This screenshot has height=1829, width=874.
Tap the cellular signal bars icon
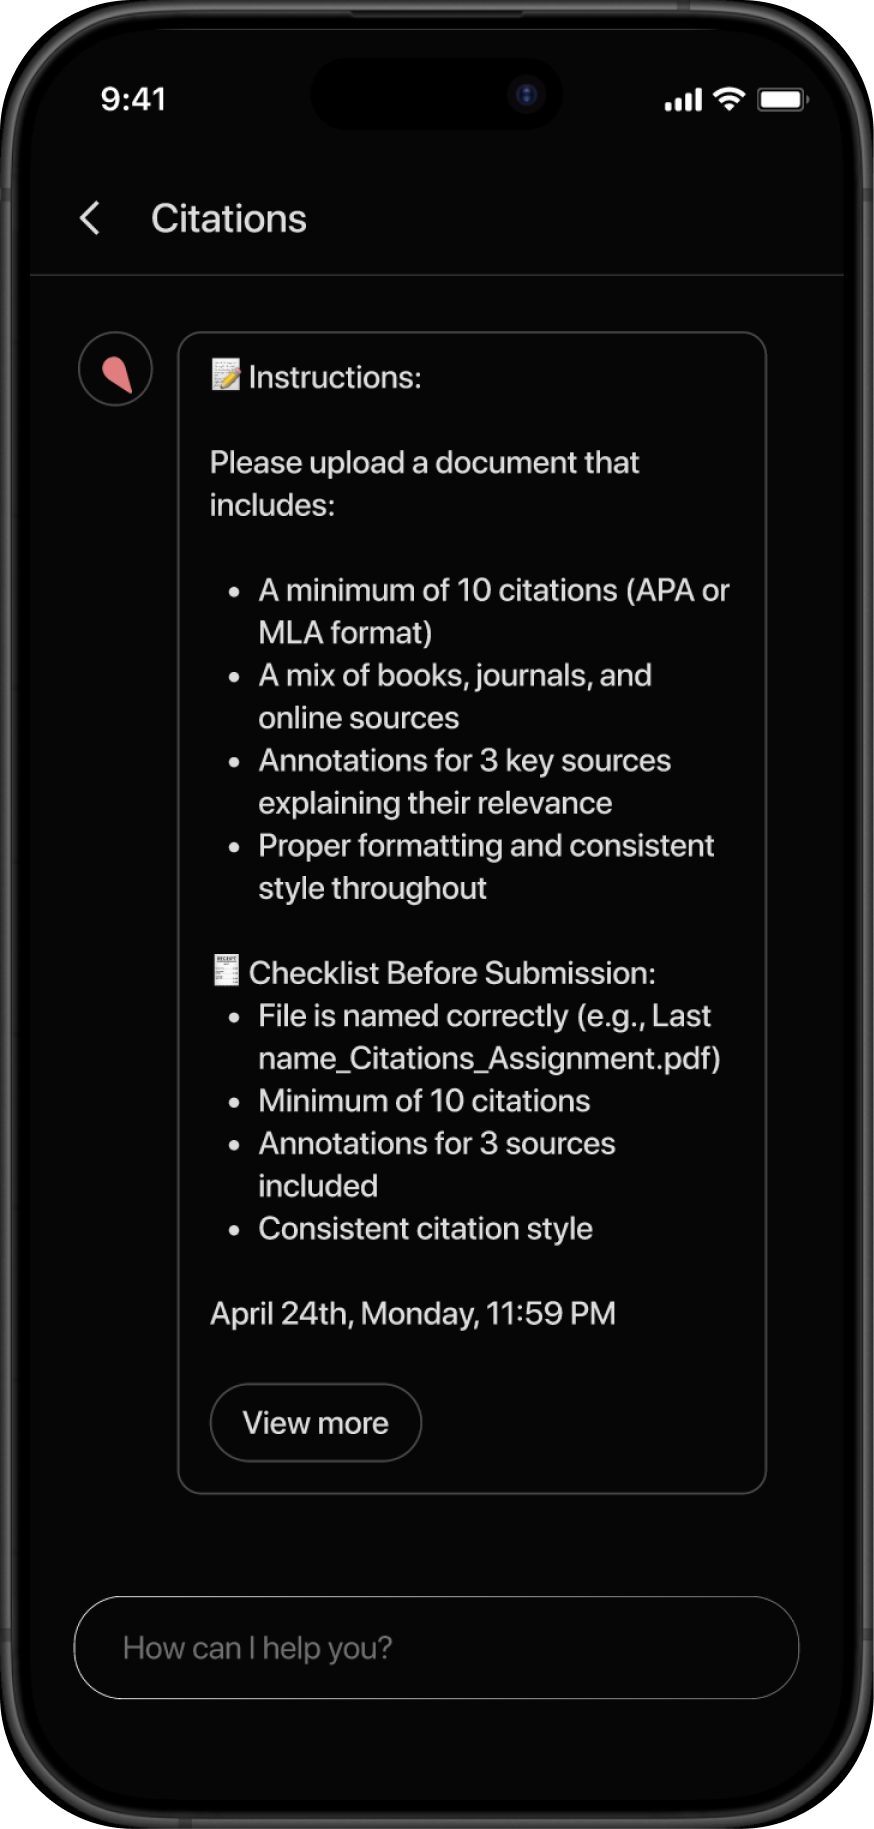(x=683, y=100)
